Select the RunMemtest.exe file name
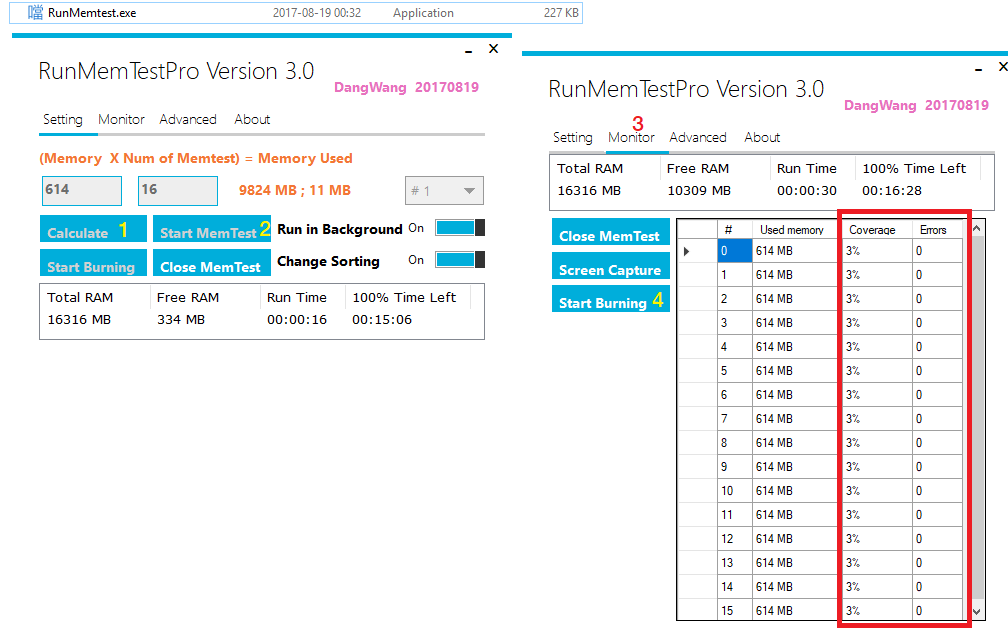The height and width of the screenshot is (639, 1008). click(92, 13)
